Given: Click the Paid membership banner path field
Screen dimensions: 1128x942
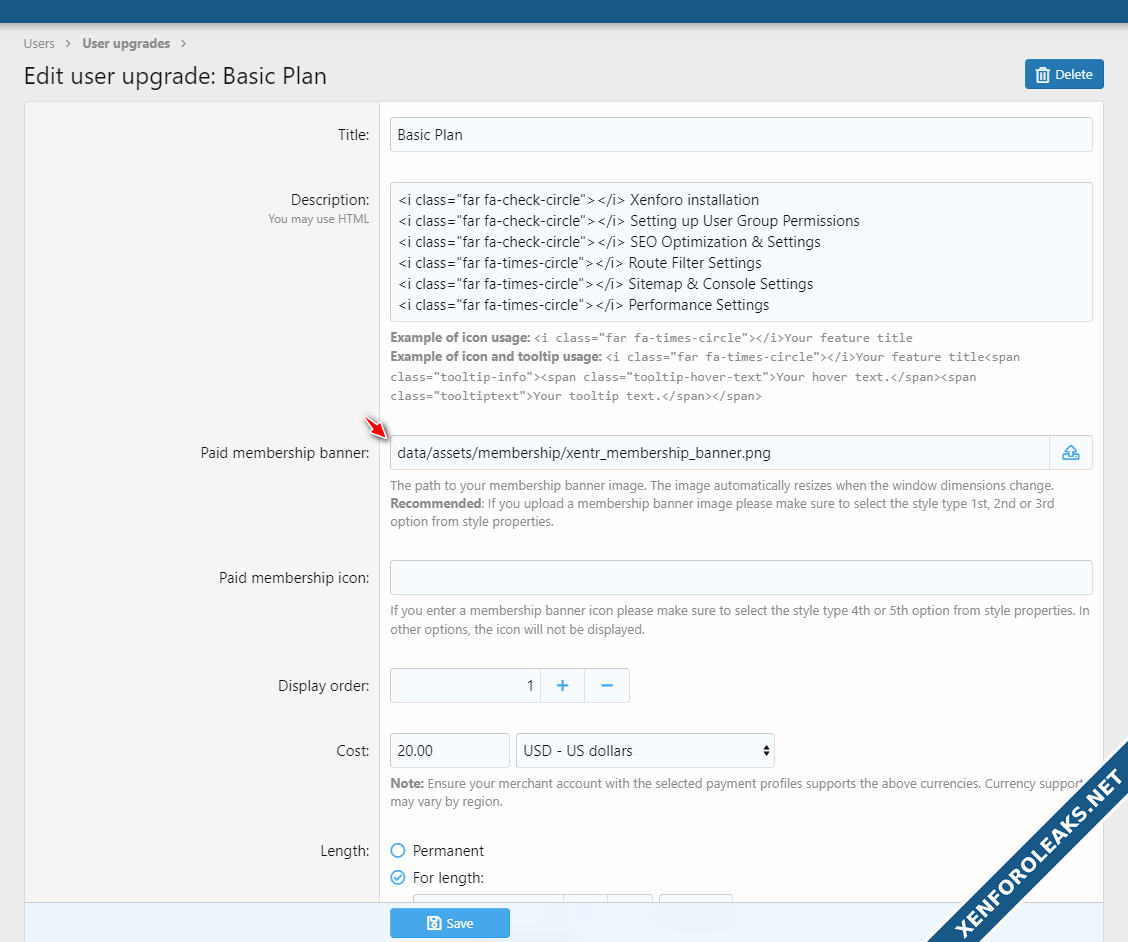Looking at the screenshot, I should tap(718, 453).
